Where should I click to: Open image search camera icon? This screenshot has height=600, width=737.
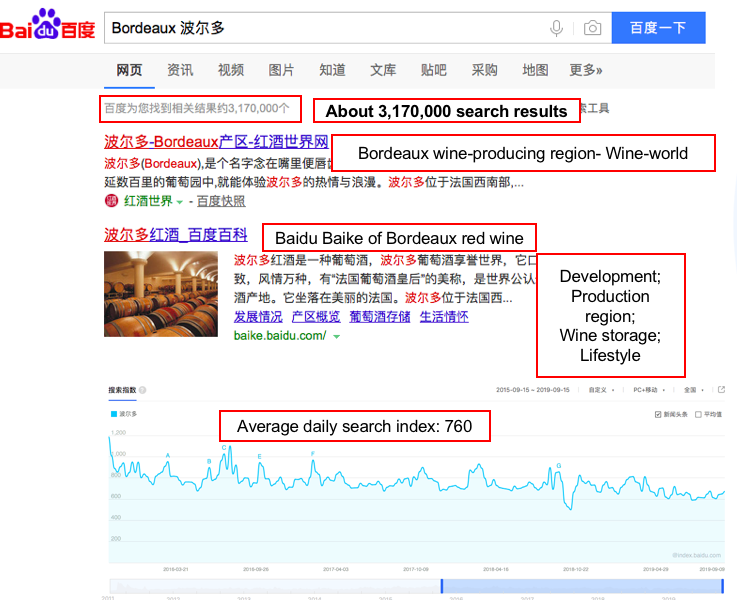click(x=592, y=28)
